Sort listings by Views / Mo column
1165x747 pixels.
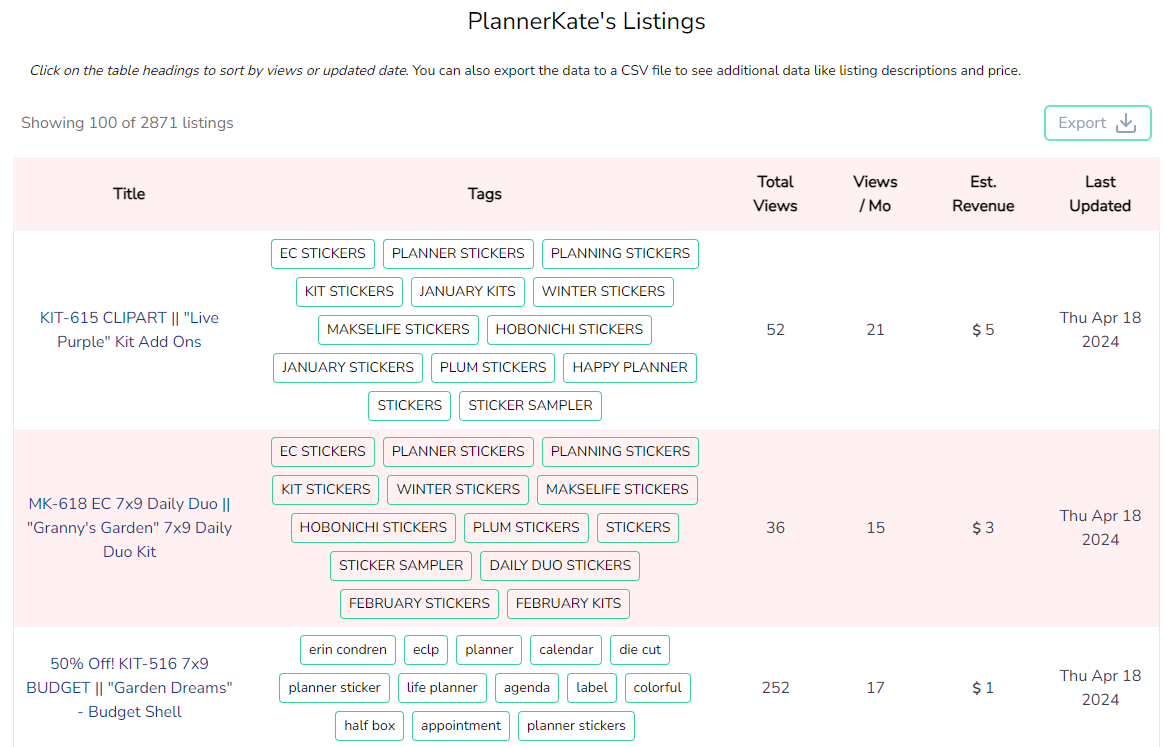click(875, 194)
